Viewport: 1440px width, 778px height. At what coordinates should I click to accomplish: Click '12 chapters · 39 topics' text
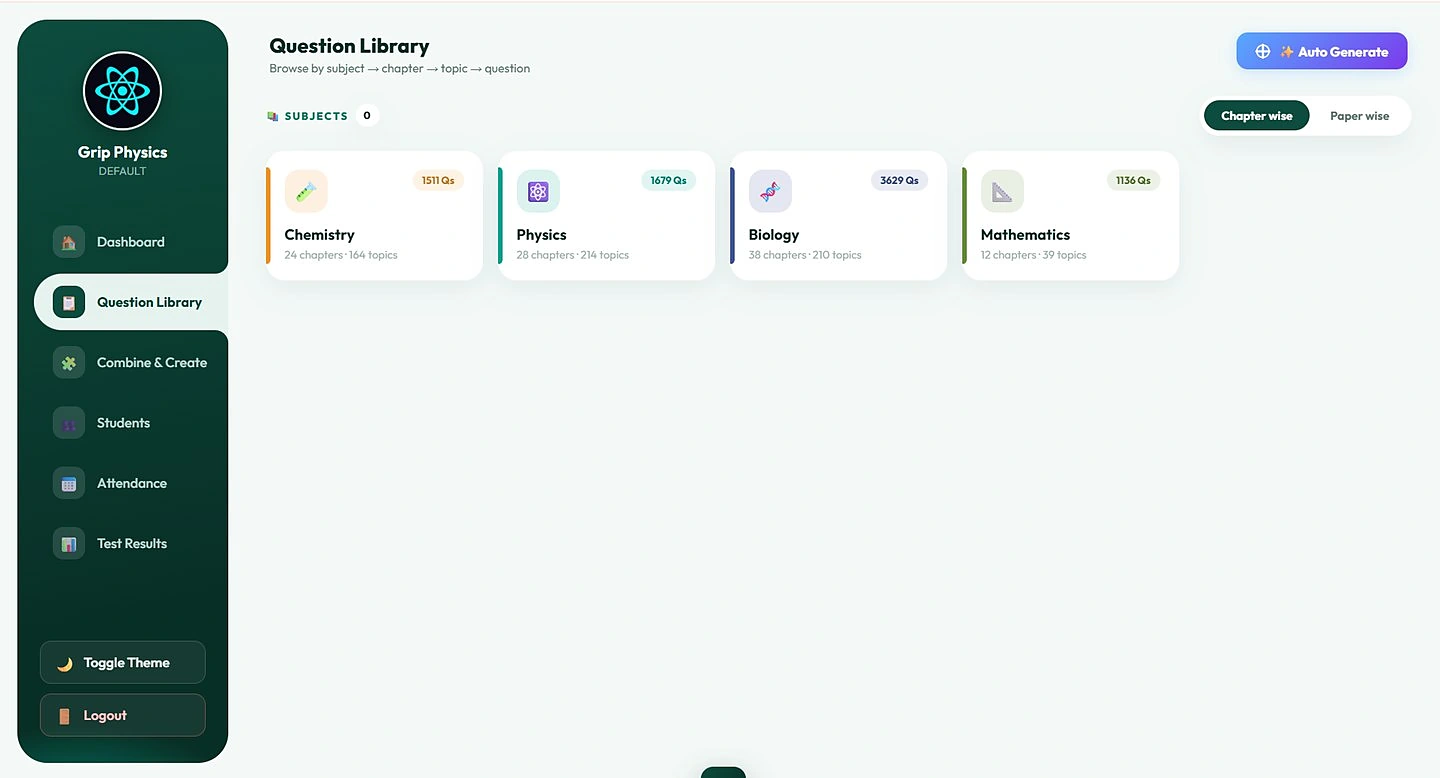[1033, 255]
